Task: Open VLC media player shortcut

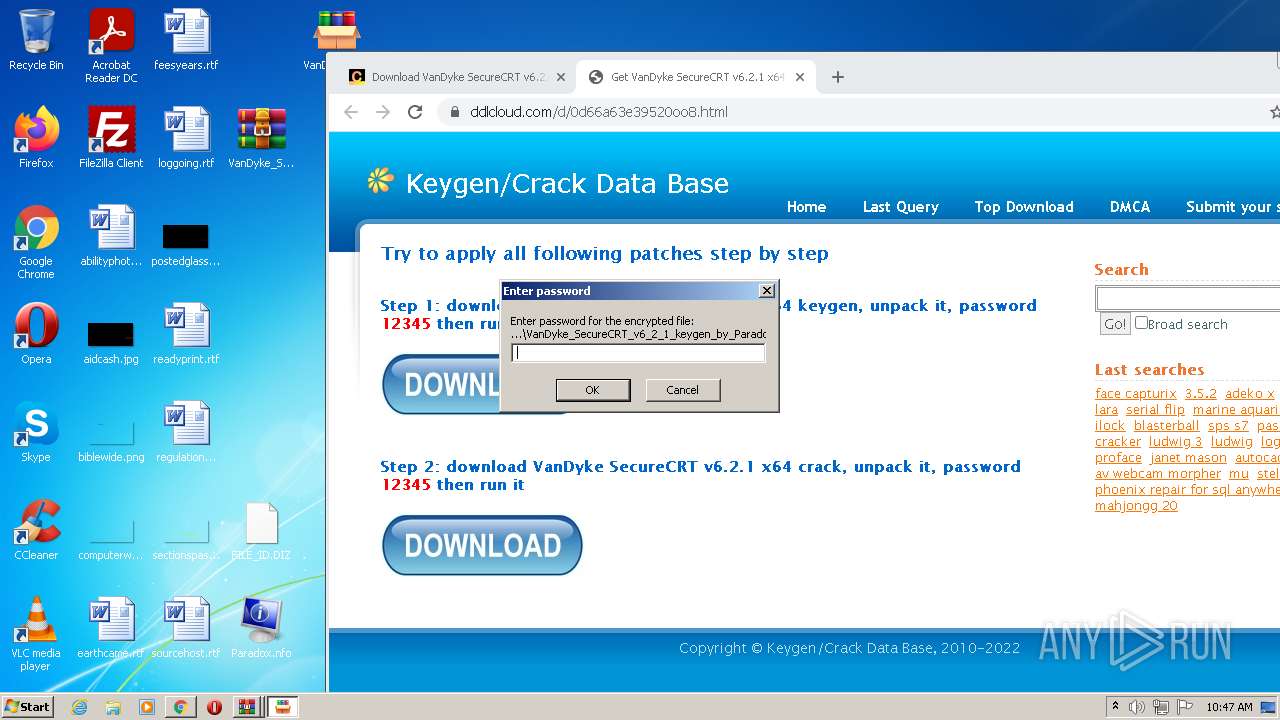Action: click(x=36, y=634)
